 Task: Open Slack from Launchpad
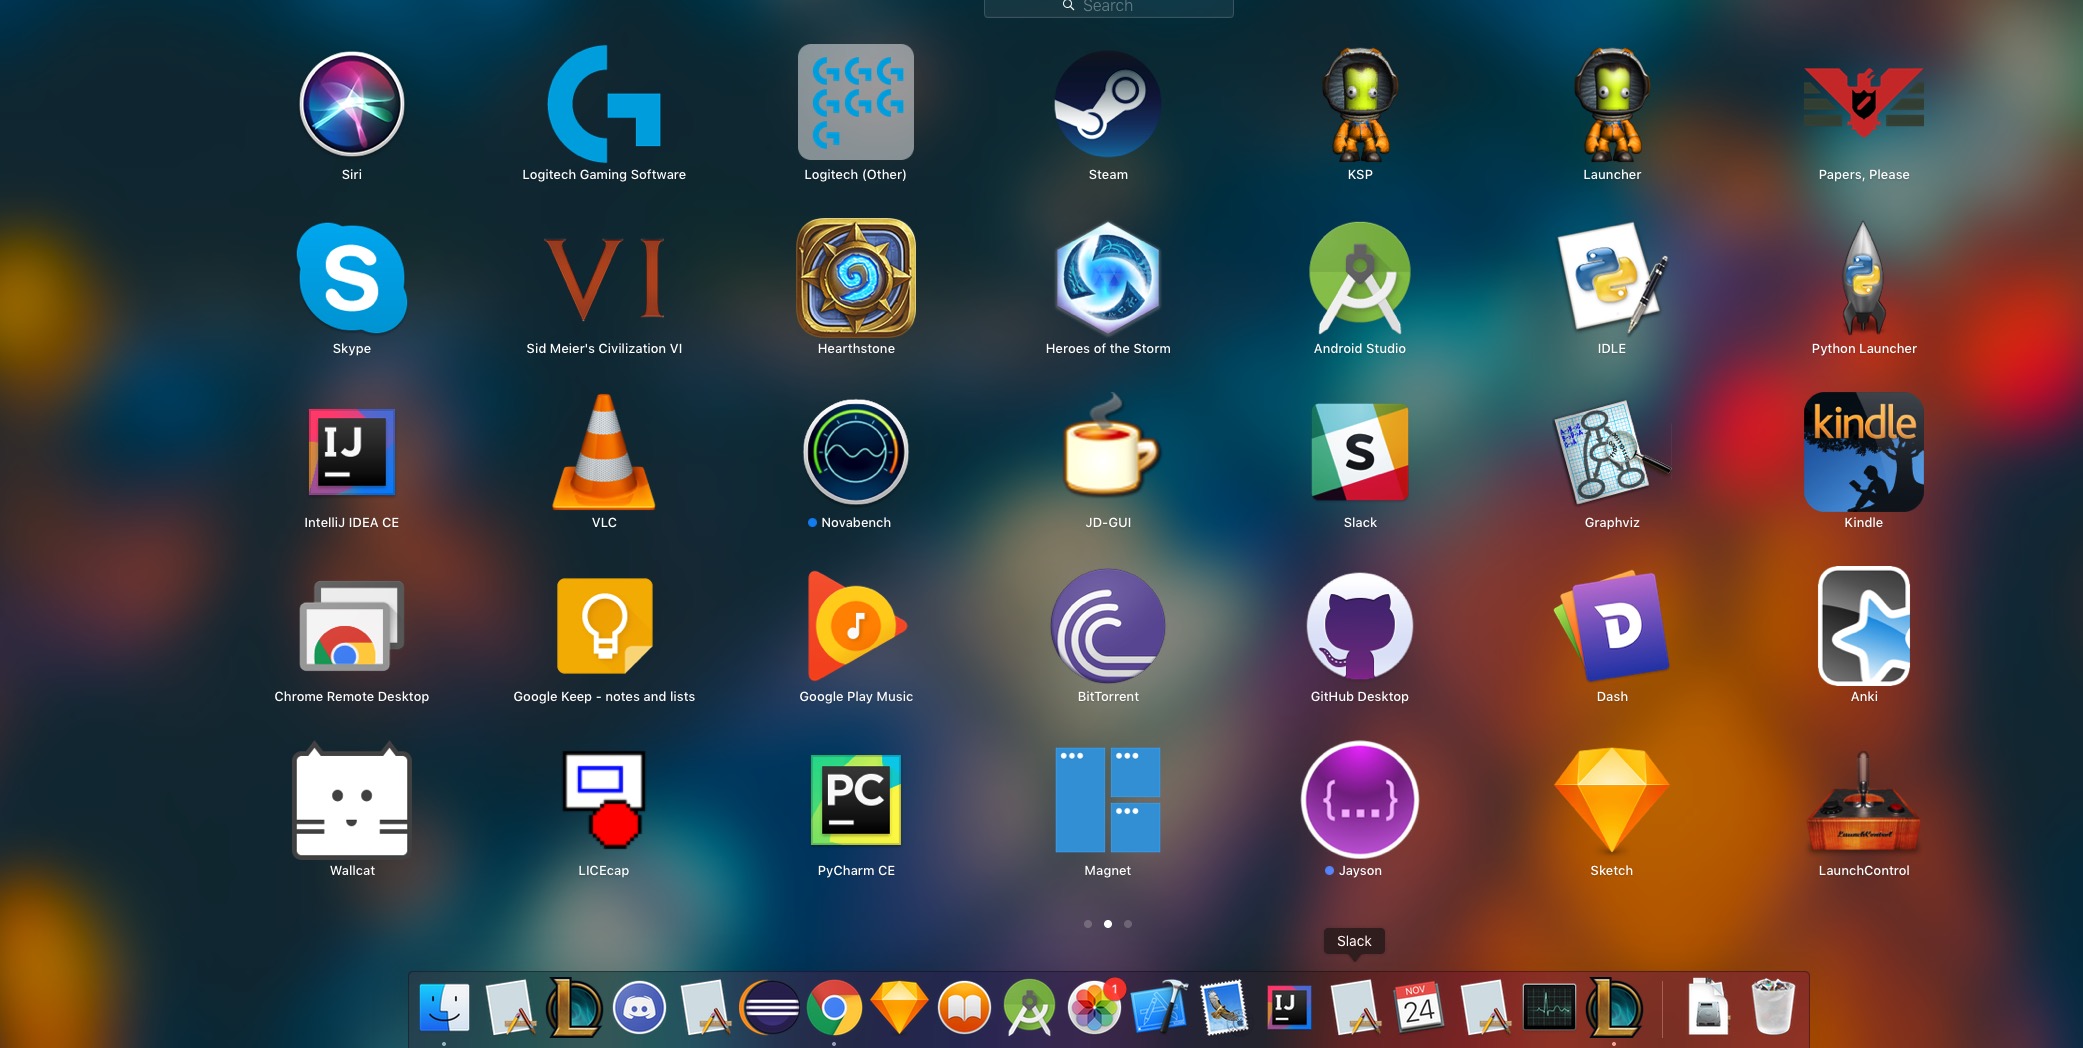coord(1359,452)
